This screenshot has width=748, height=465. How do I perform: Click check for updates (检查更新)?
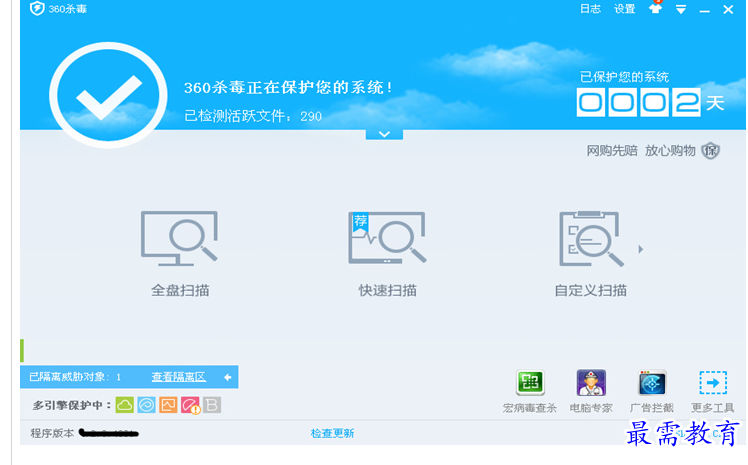(x=332, y=433)
